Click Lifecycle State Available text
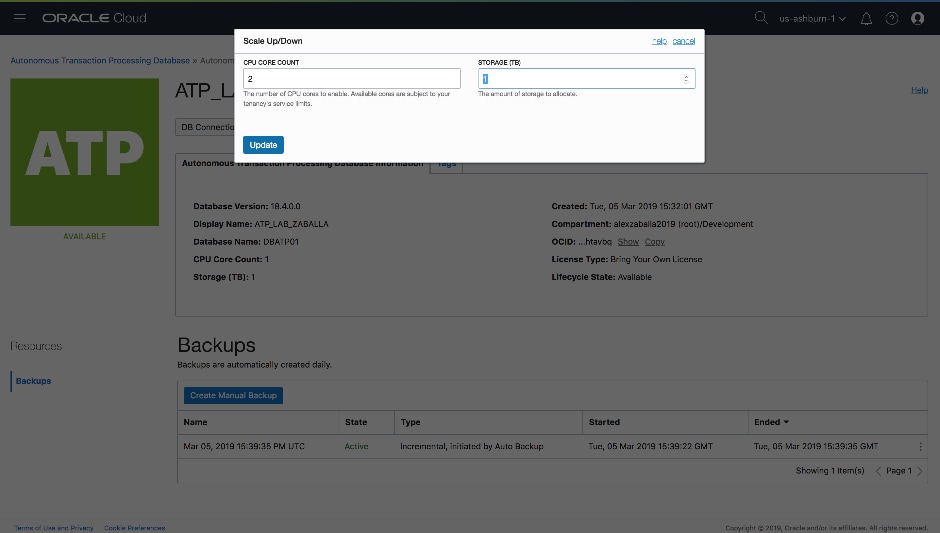 click(601, 277)
